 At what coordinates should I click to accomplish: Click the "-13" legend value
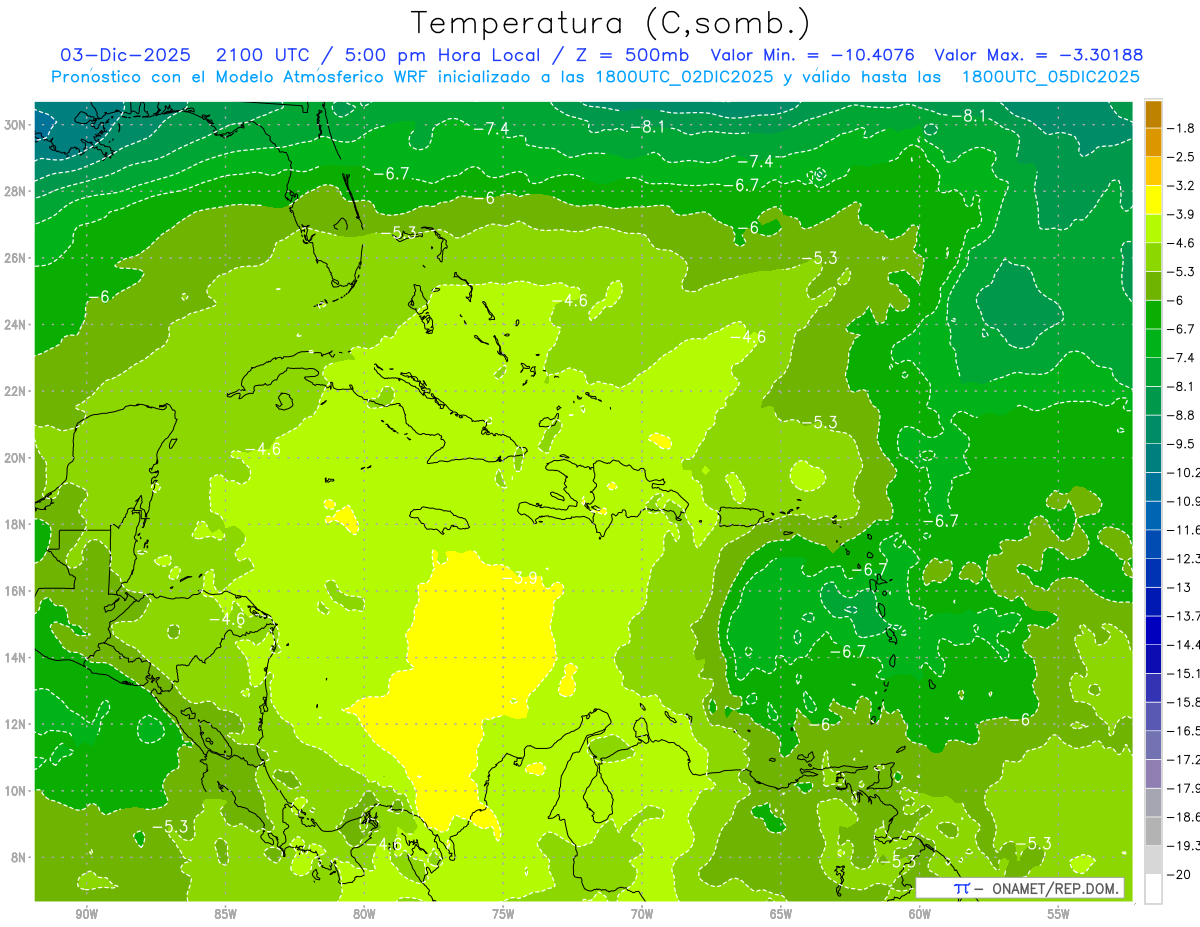point(1181,587)
